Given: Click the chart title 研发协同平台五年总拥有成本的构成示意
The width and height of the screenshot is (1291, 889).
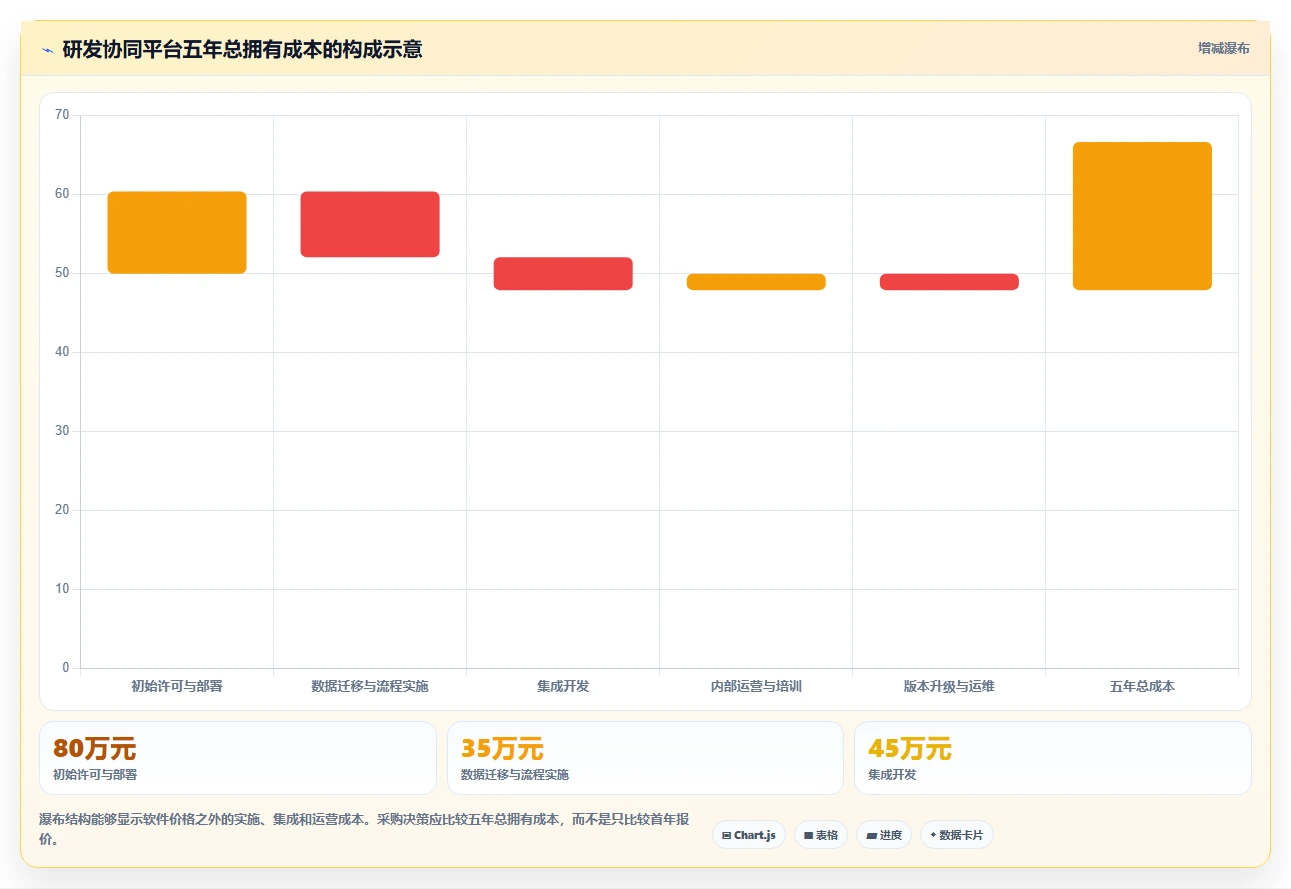Looking at the screenshot, I should [242, 49].
